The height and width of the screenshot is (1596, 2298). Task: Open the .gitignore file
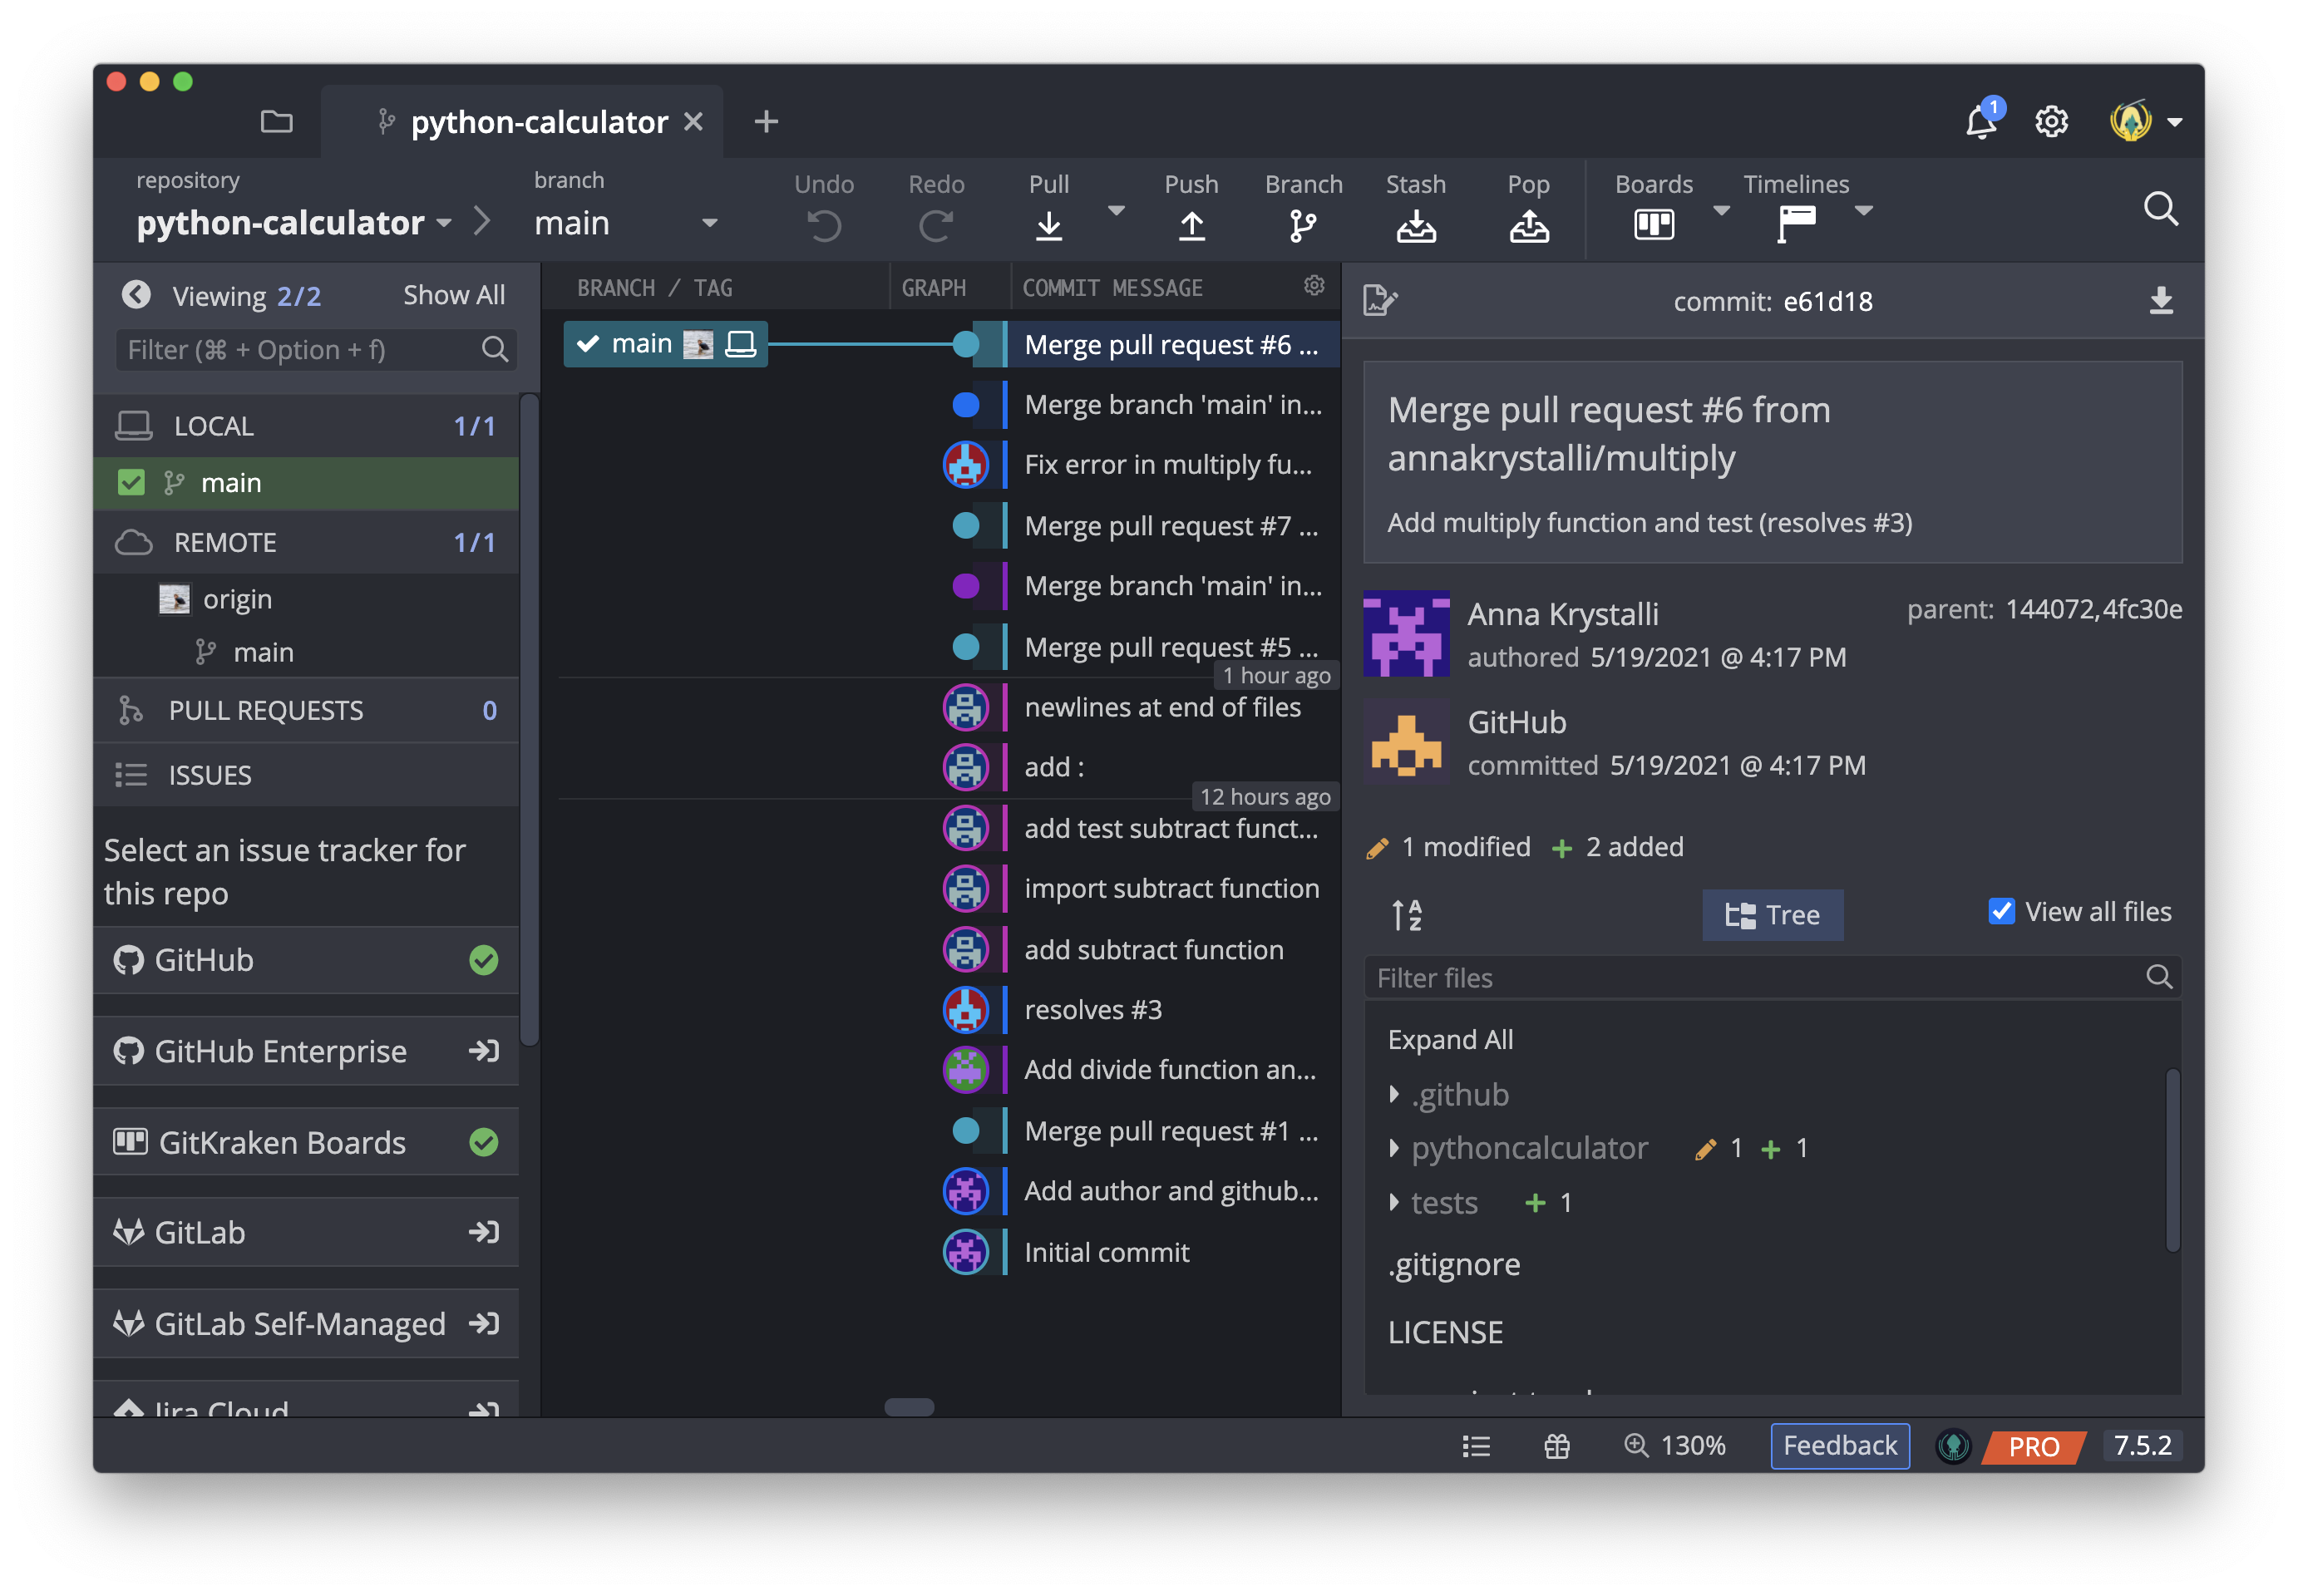click(1453, 1264)
